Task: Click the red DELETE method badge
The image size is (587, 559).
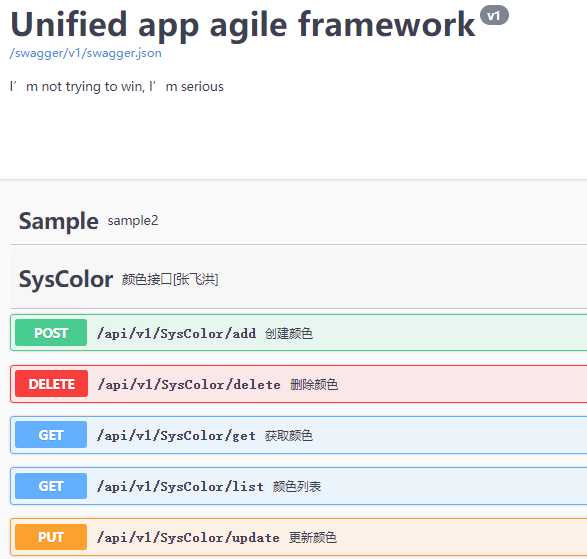Action: pos(52,384)
